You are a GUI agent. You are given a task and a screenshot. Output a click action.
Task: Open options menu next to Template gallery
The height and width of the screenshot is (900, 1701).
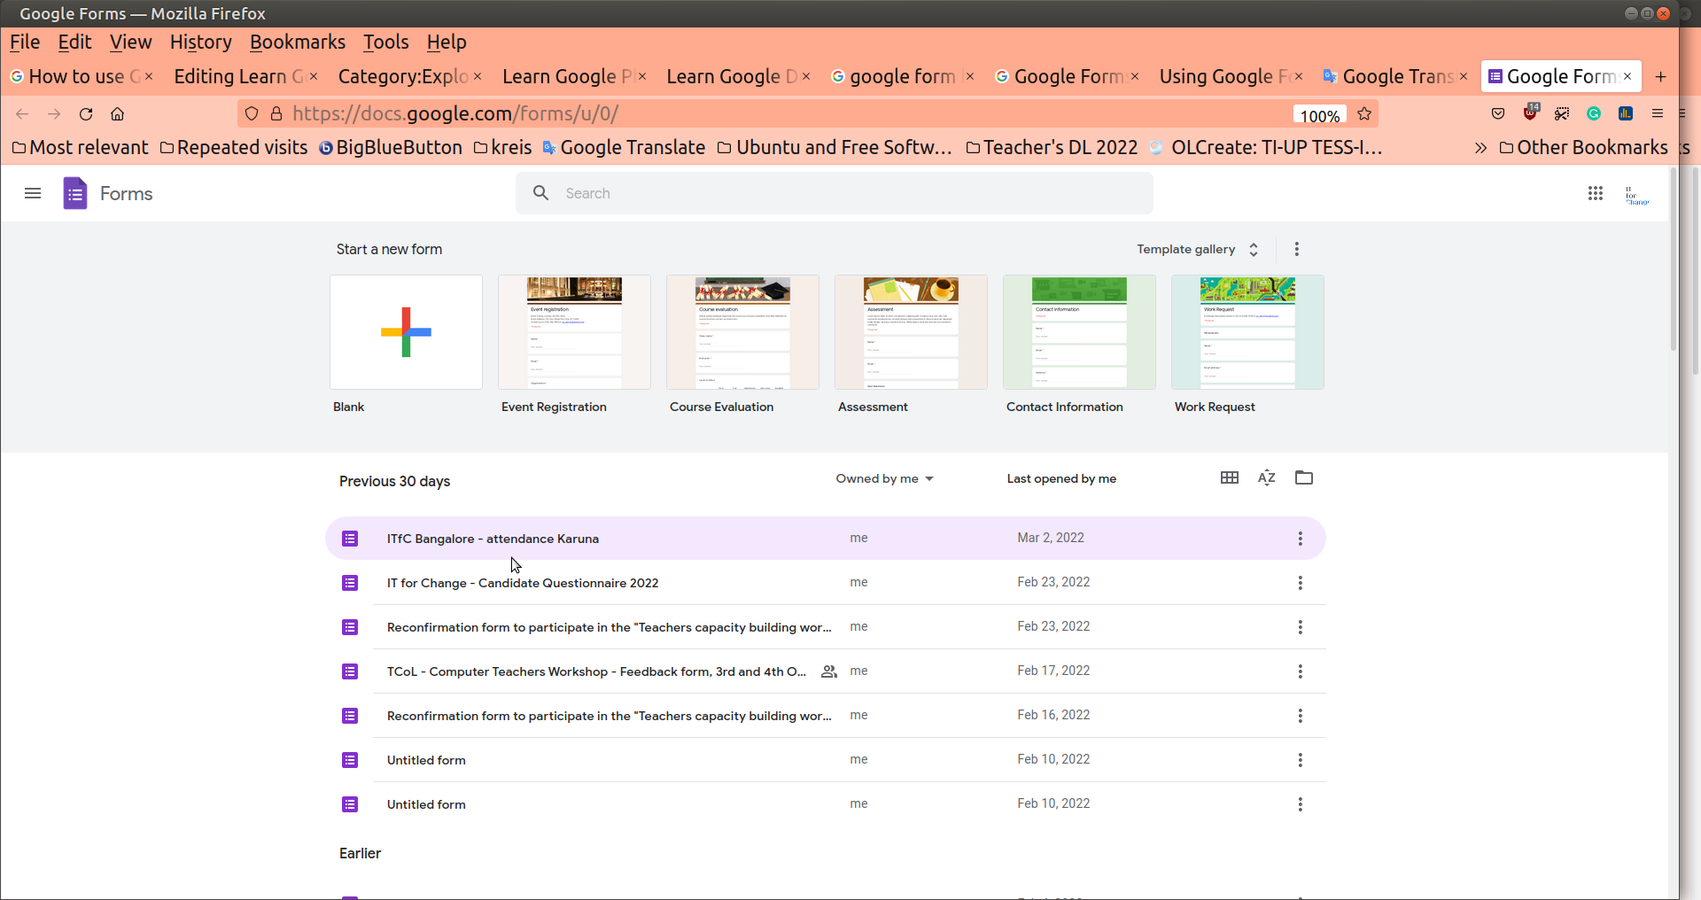pyautogui.click(x=1296, y=249)
